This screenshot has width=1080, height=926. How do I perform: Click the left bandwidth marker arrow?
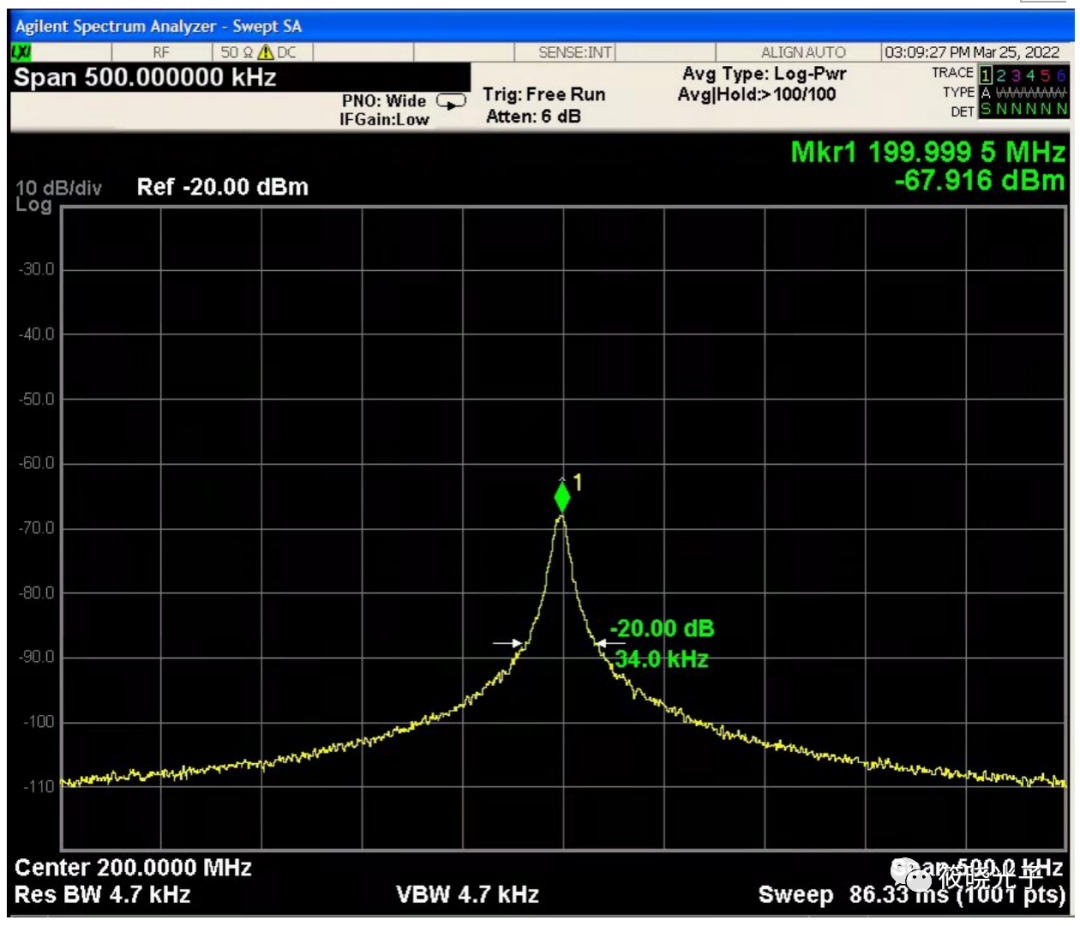(508, 643)
